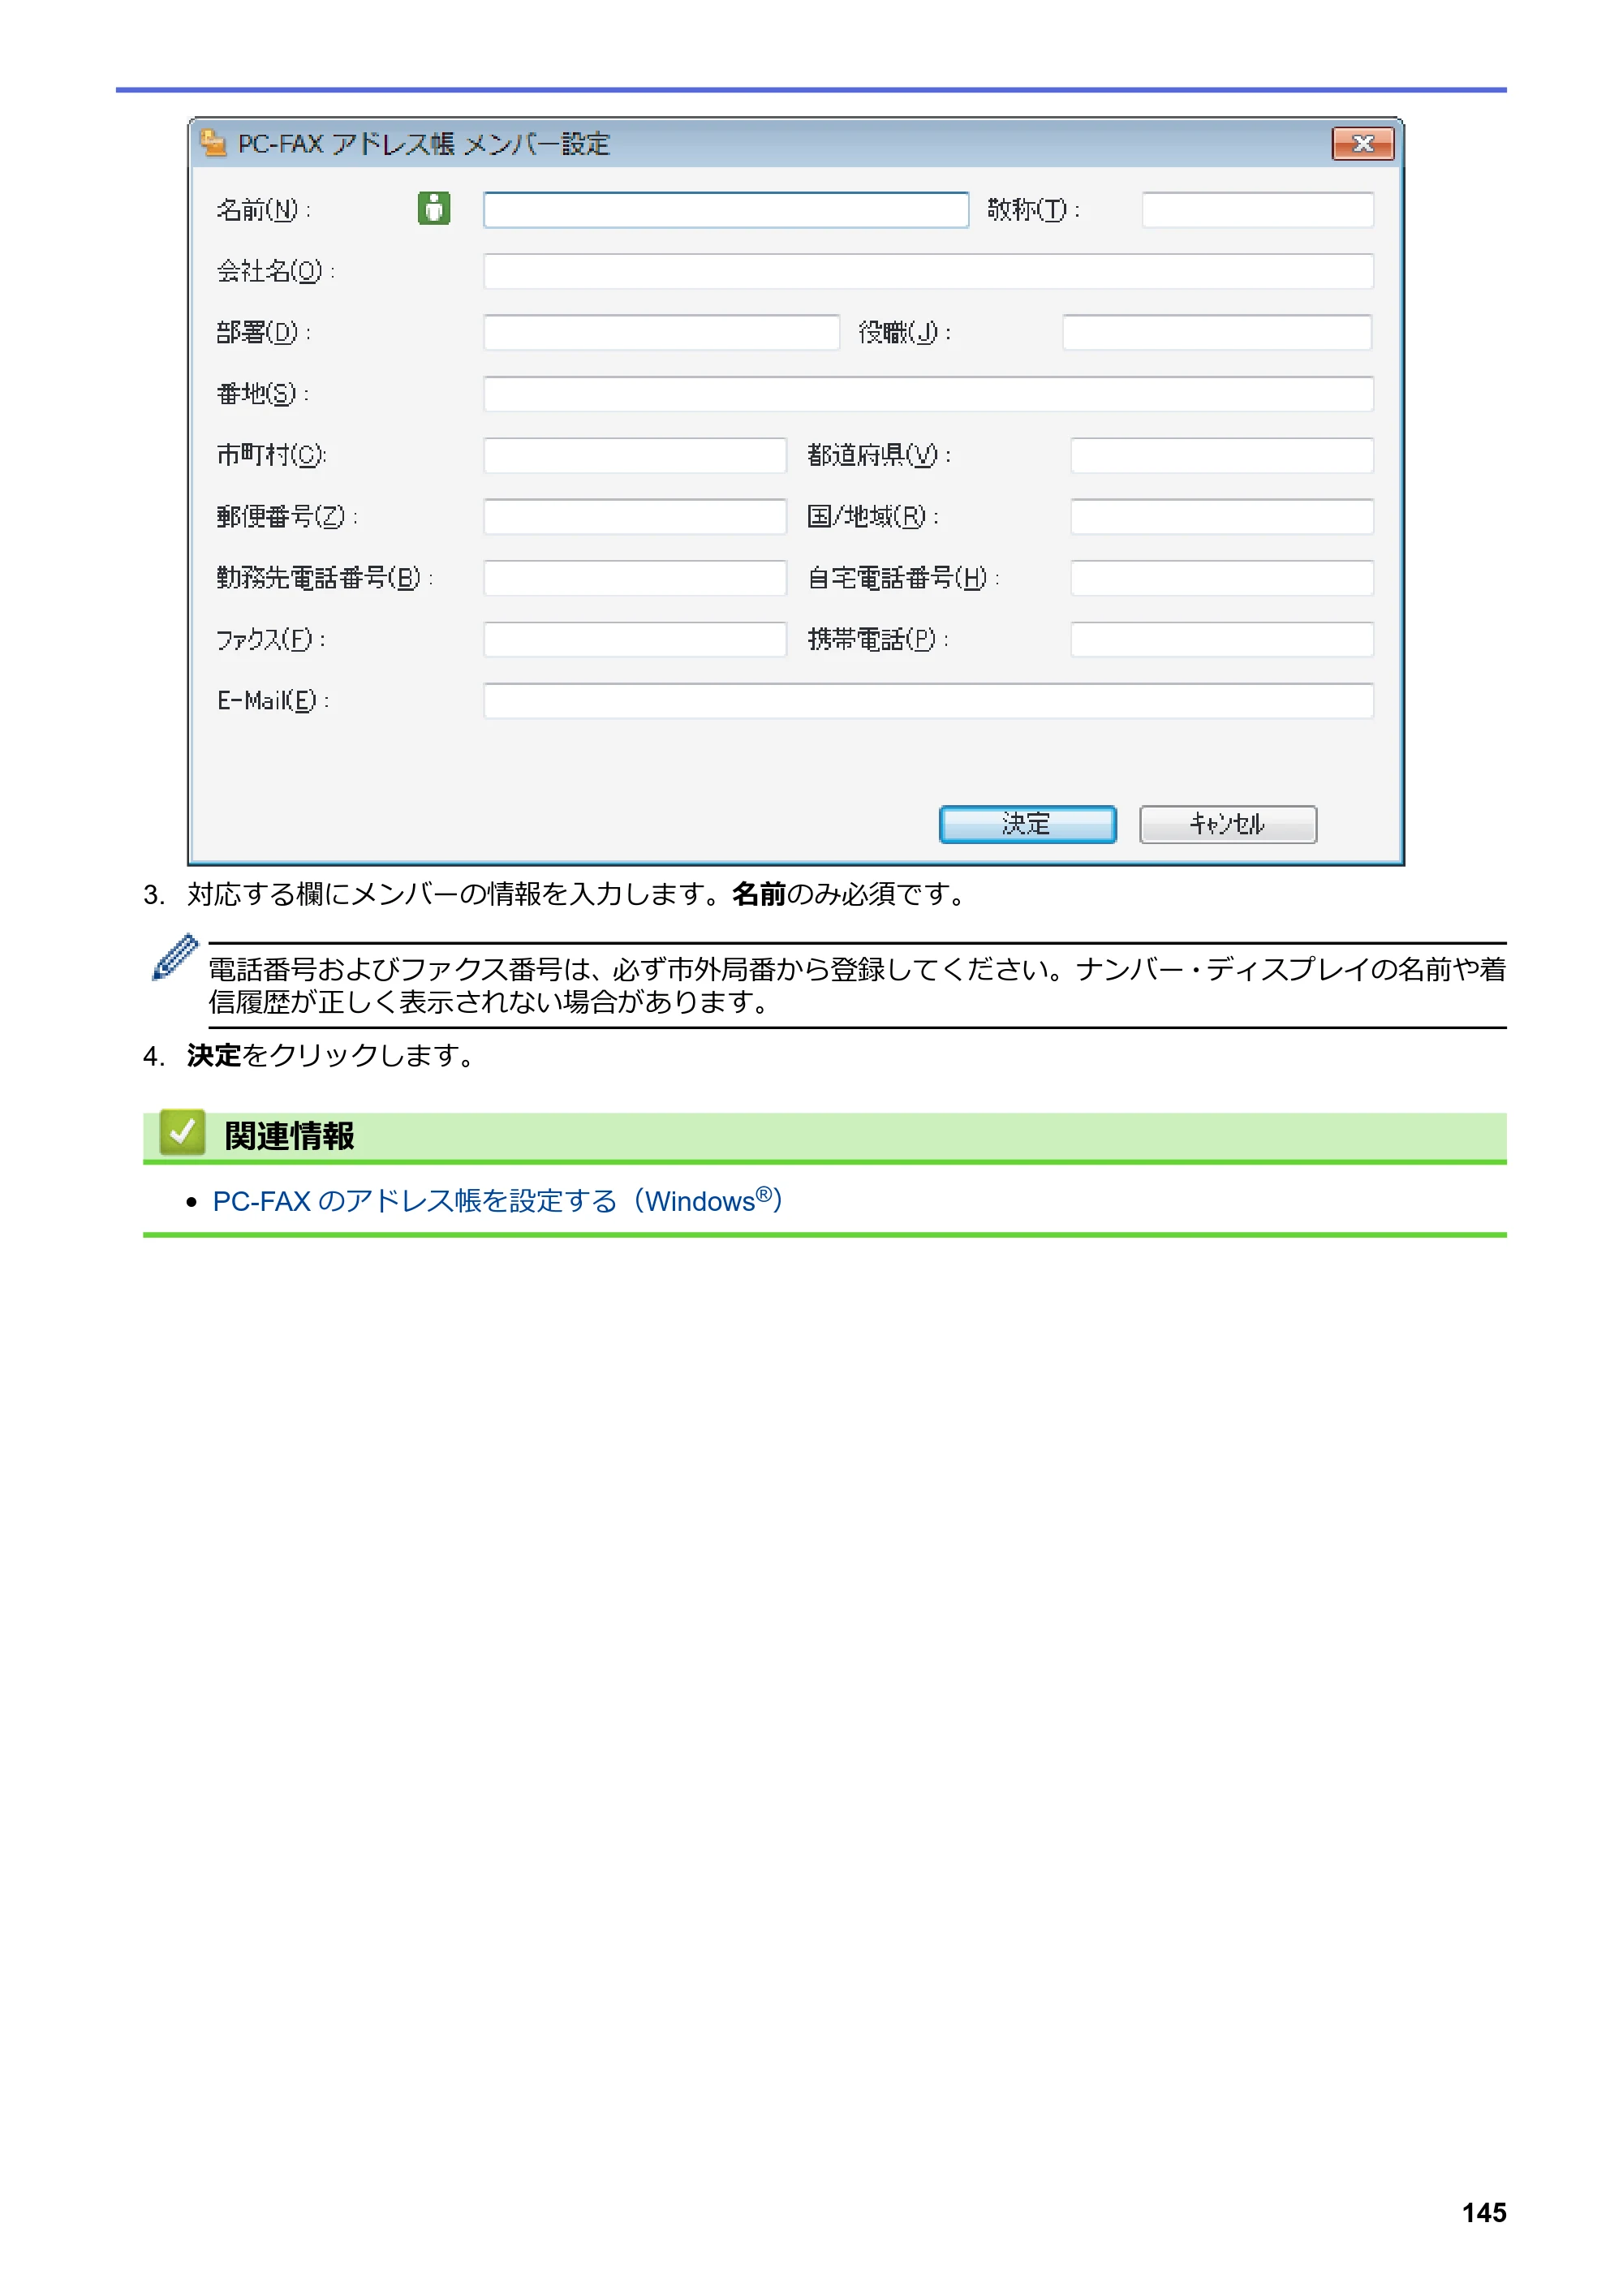Click the 携帯電話(P) mobile phone field
Image resolution: width=1623 pixels, height=2296 pixels.
(x=1222, y=640)
